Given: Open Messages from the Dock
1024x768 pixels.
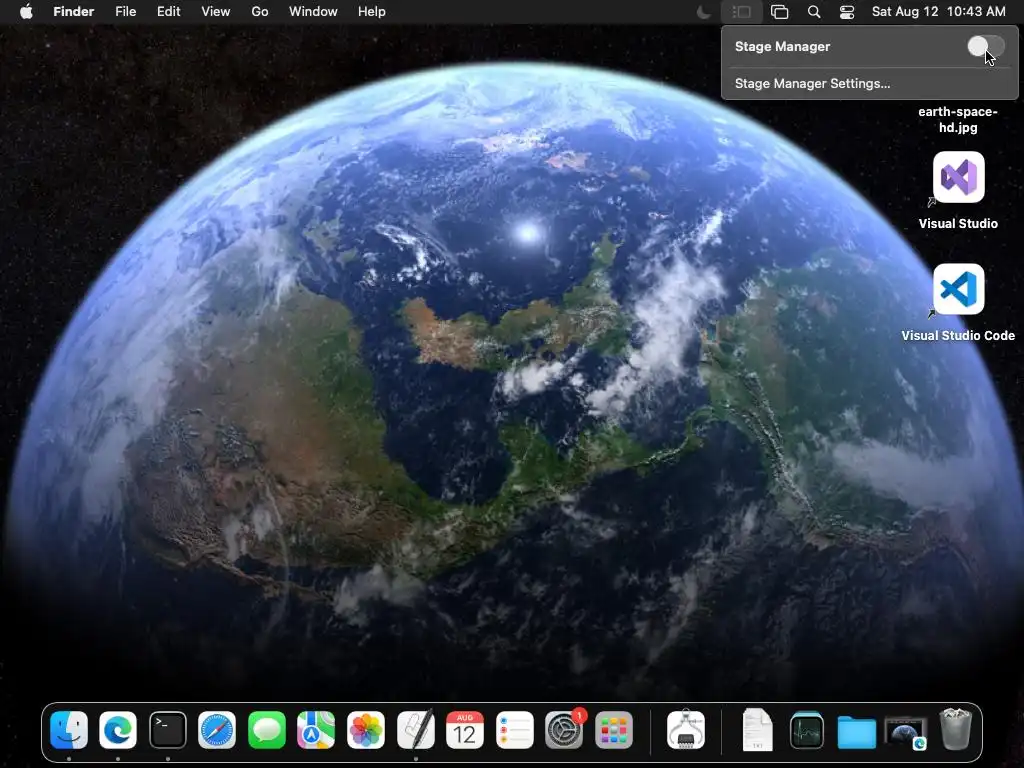Looking at the screenshot, I should tap(266, 729).
